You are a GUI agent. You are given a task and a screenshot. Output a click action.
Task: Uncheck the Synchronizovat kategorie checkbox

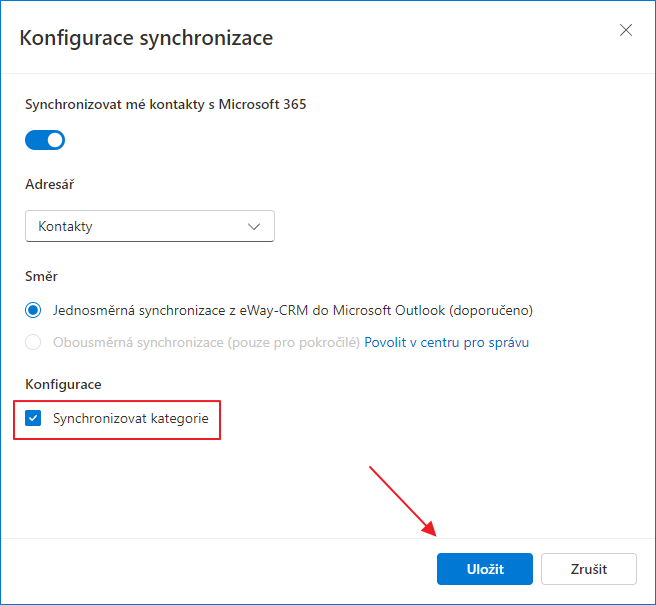tap(33, 418)
